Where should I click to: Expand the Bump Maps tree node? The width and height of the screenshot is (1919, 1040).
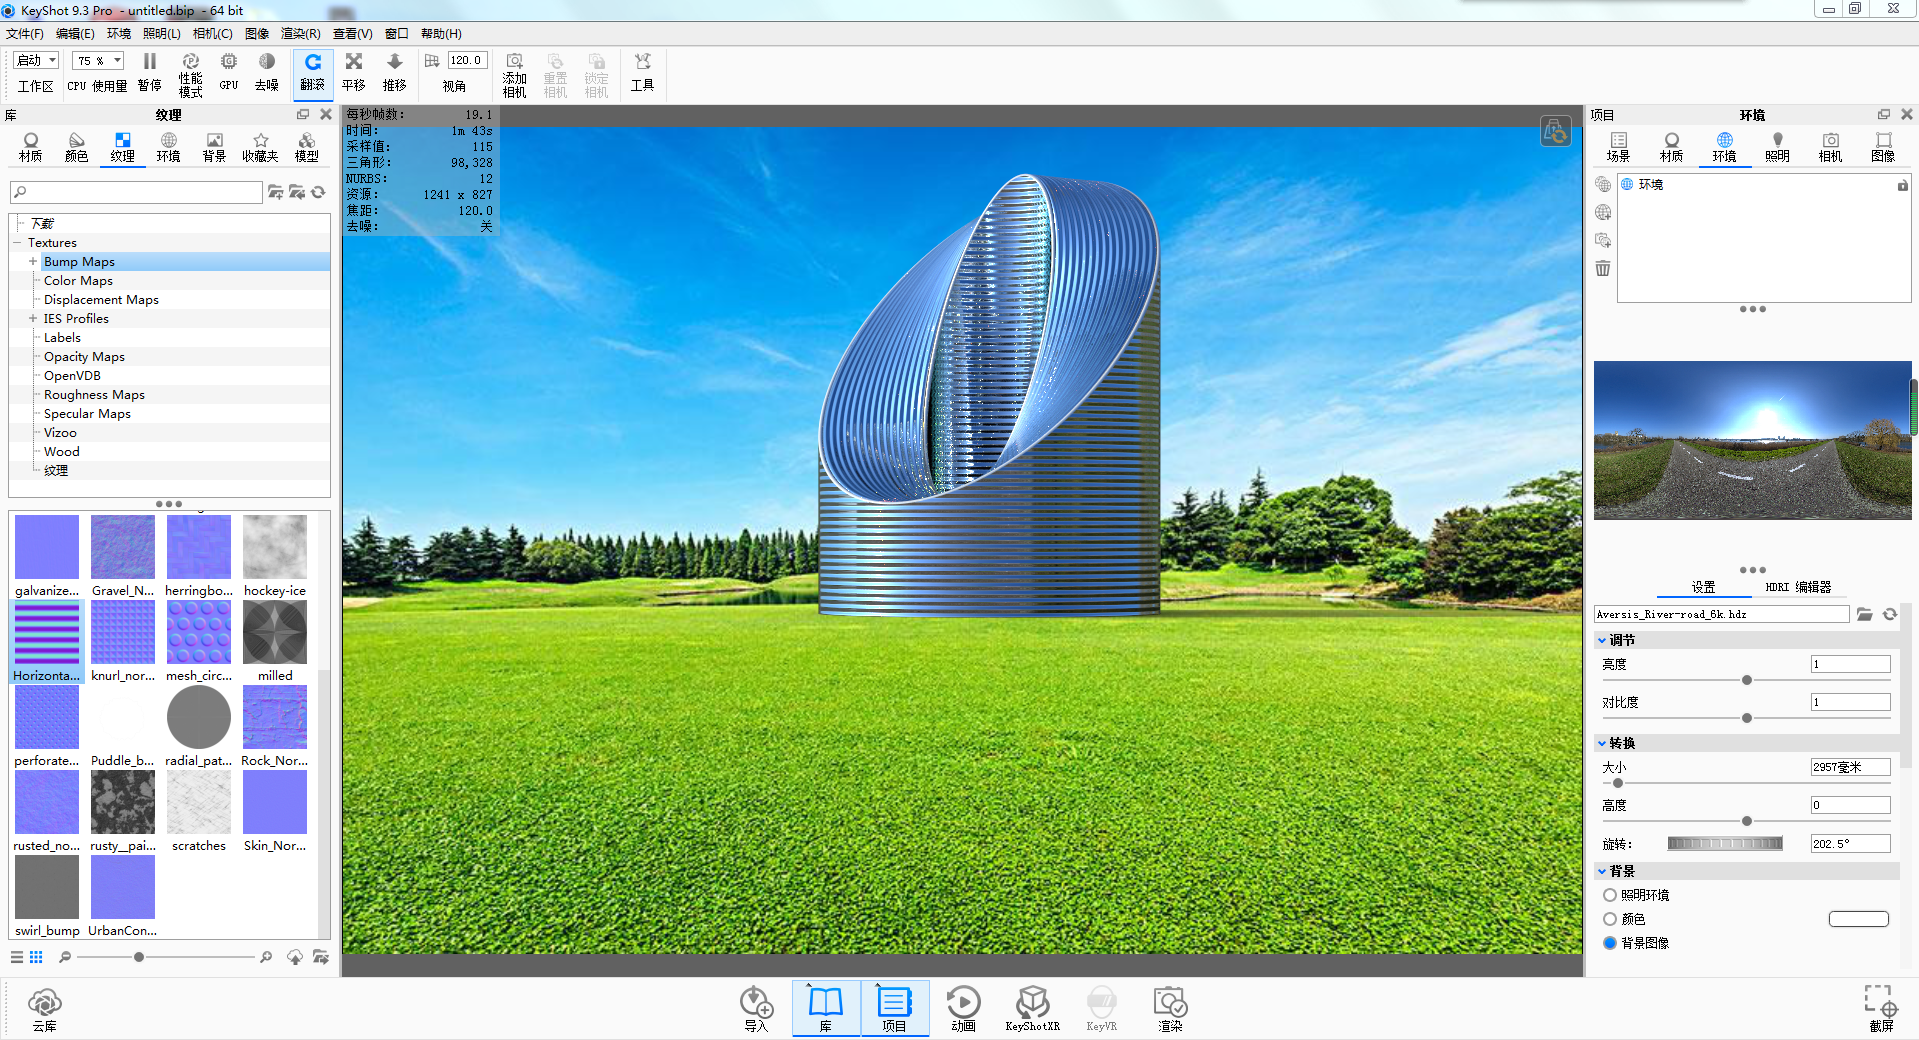tap(33, 262)
